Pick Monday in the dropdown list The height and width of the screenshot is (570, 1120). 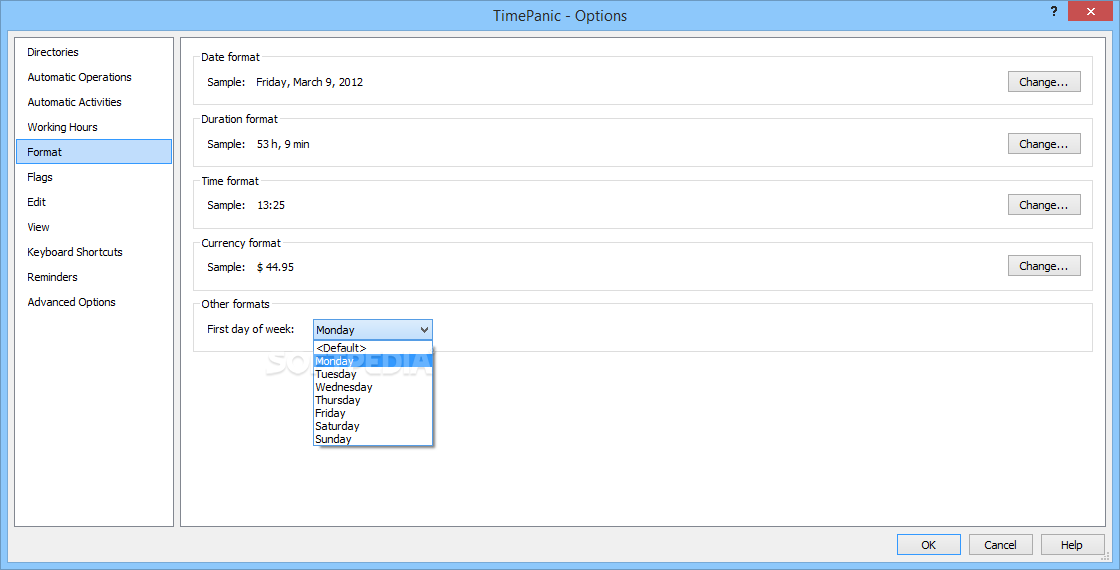tap(373, 361)
